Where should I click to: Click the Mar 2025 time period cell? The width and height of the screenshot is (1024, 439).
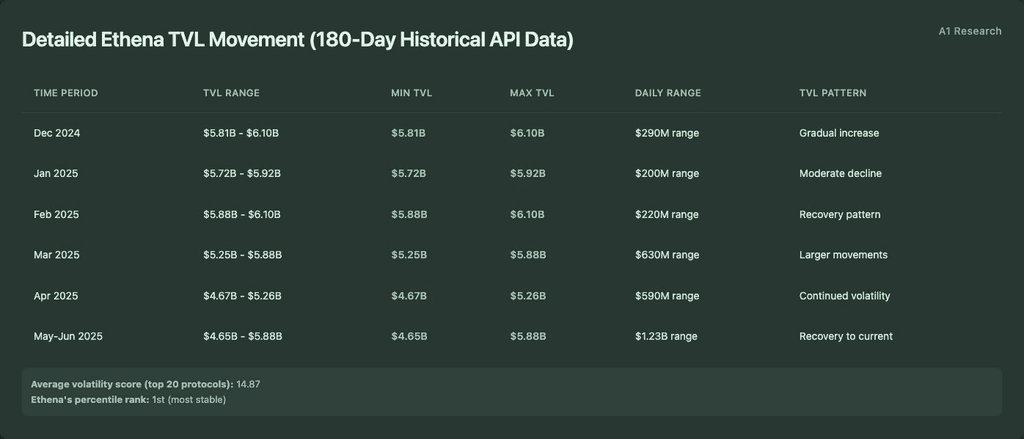click(x=56, y=255)
